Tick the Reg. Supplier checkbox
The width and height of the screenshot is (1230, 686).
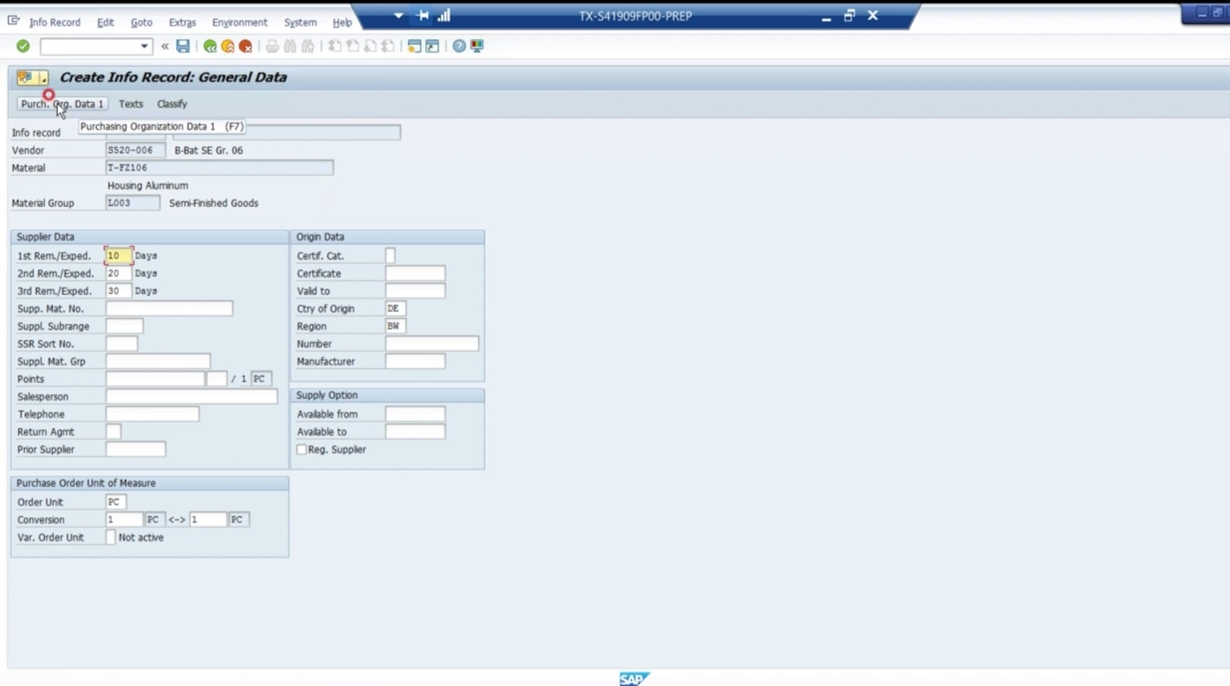click(x=301, y=450)
